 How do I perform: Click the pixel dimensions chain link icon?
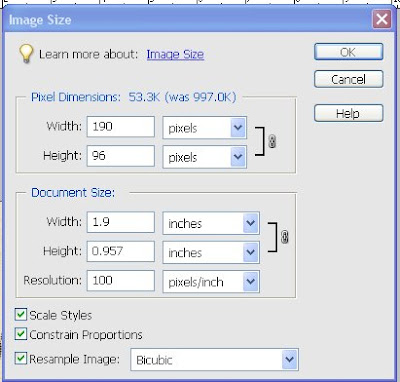click(x=272, y=142)
